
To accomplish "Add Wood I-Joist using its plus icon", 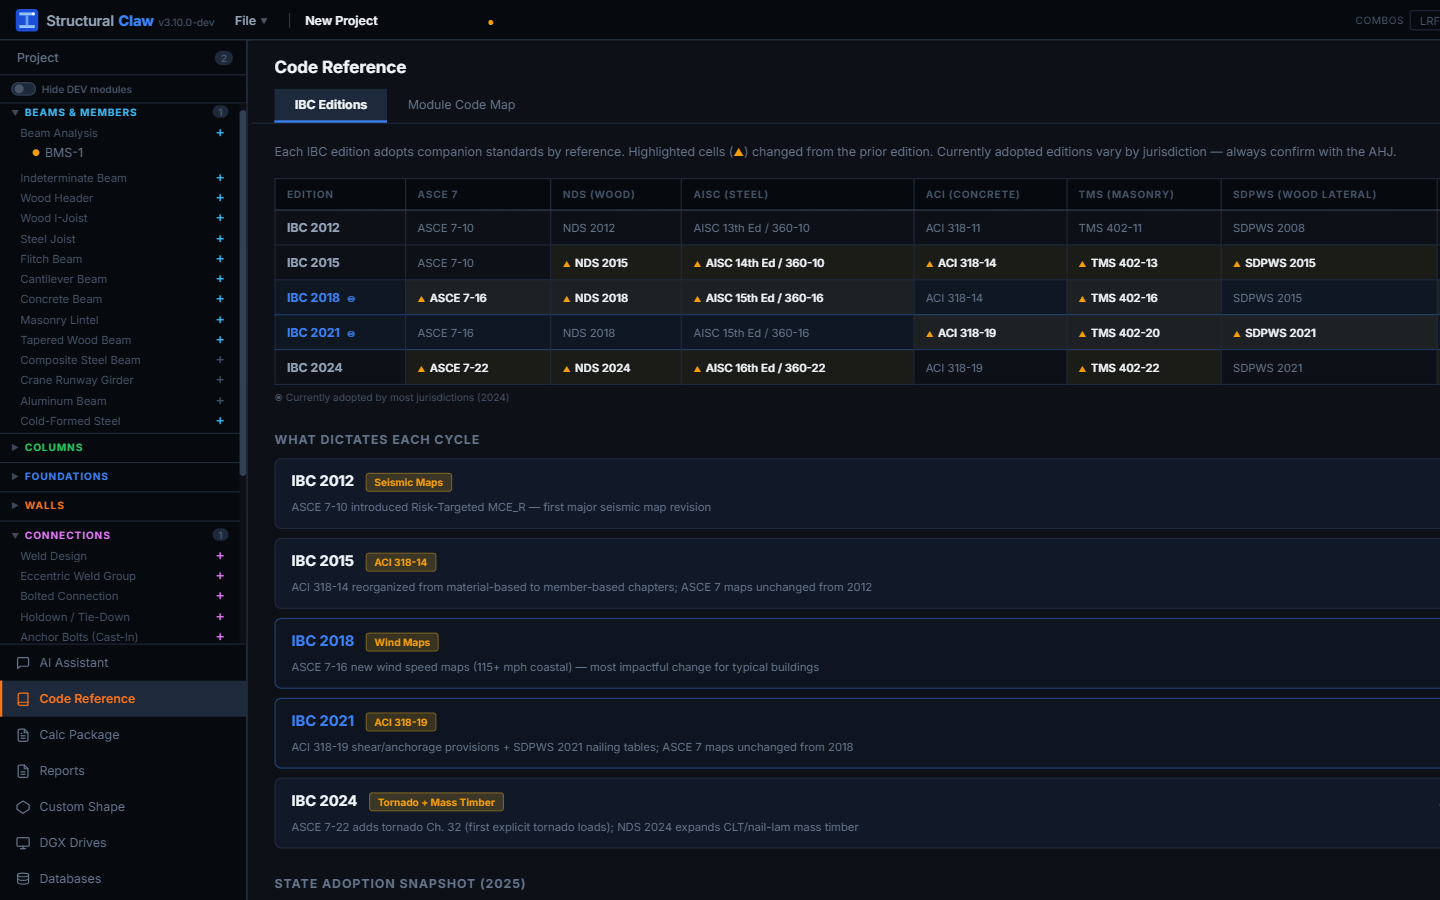I will pyautogui.click(x=220, y=218).
